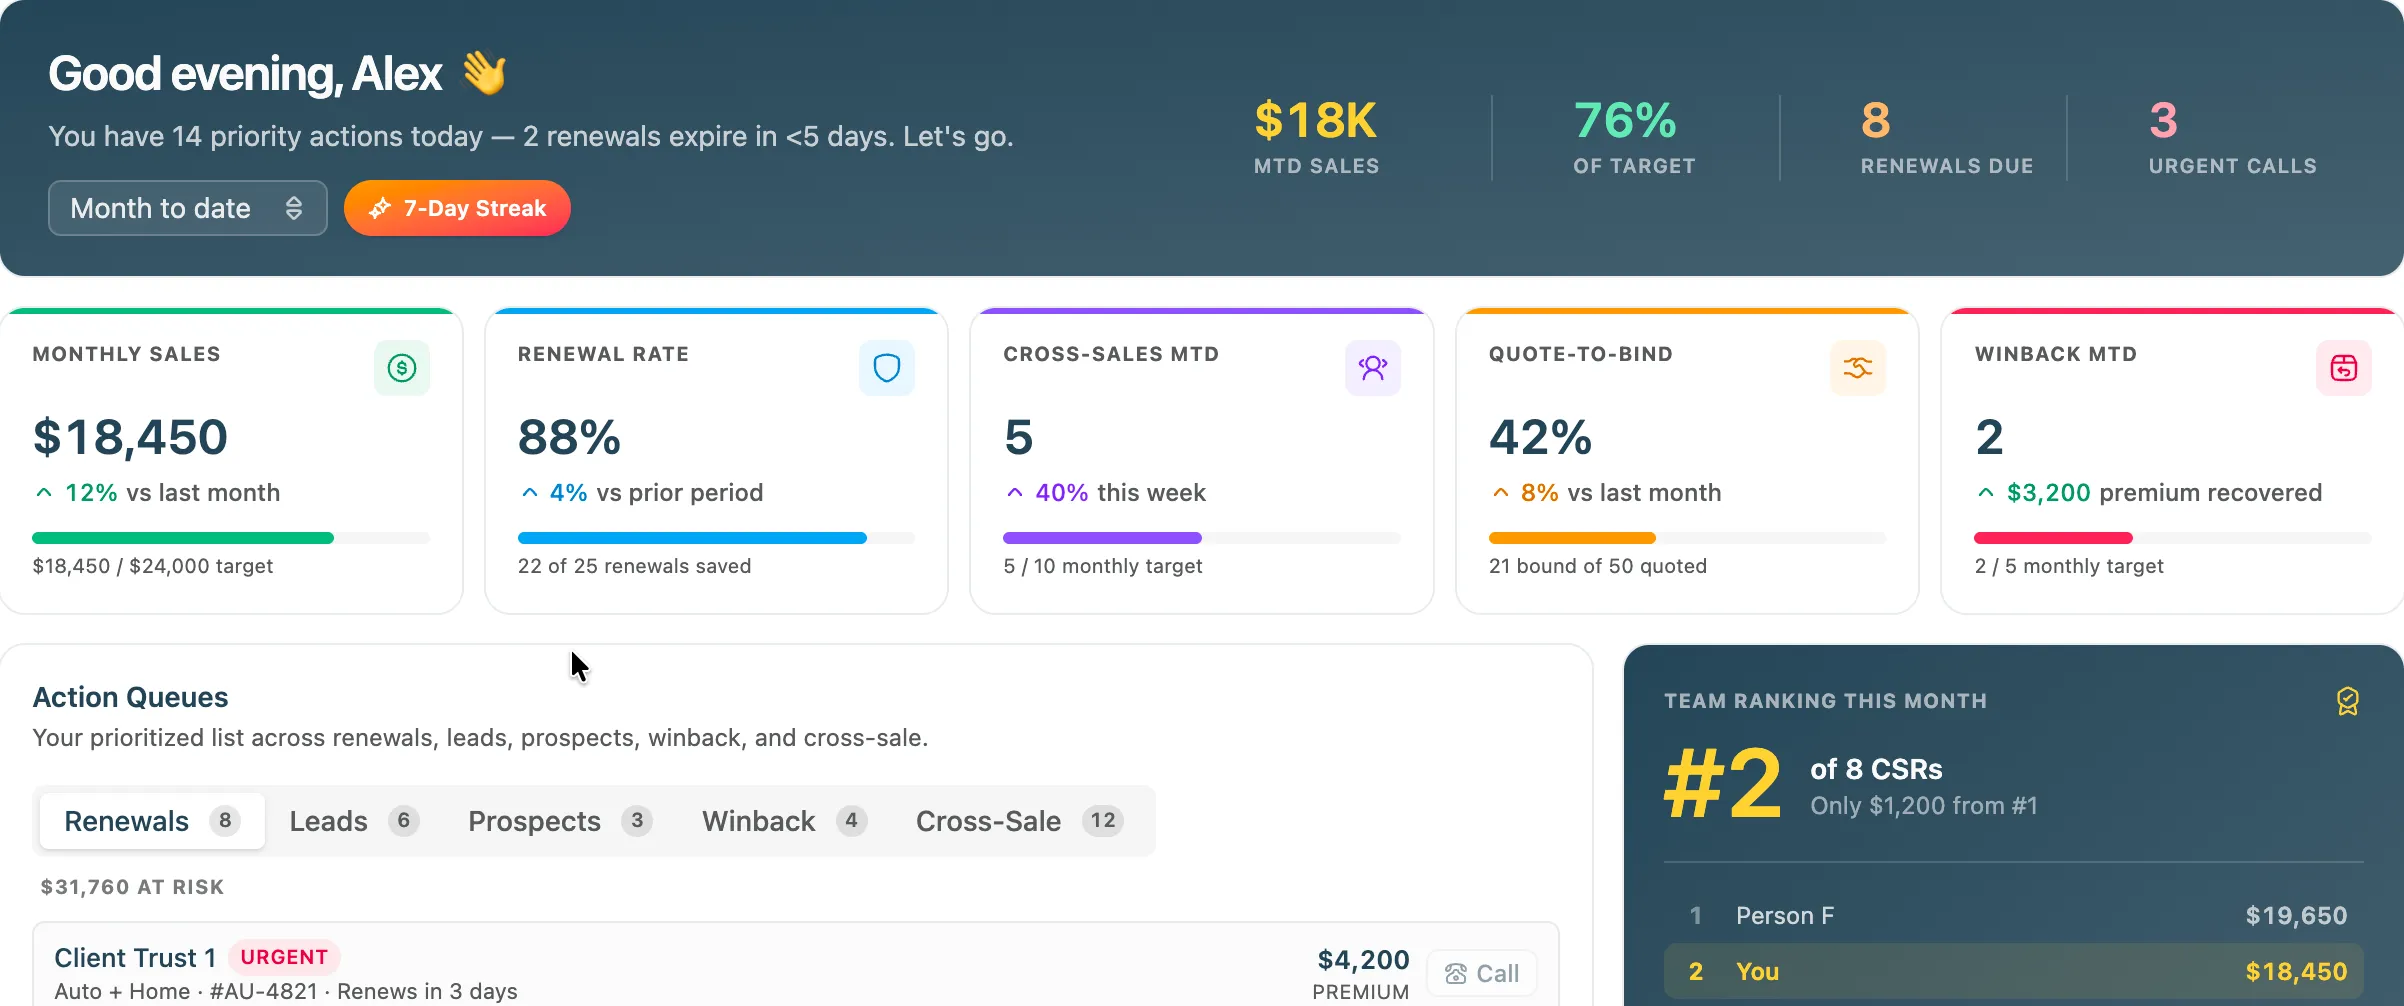Click the Team Ranking award badge icon

(x=2348, y=701)
